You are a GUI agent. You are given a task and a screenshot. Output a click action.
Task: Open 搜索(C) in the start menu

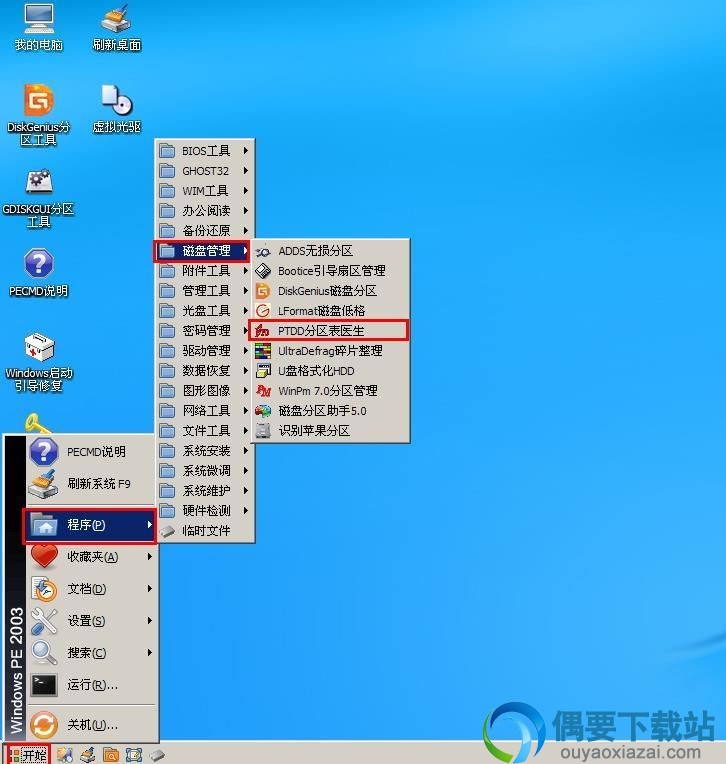pyautogui.click(x=91, y=652)
